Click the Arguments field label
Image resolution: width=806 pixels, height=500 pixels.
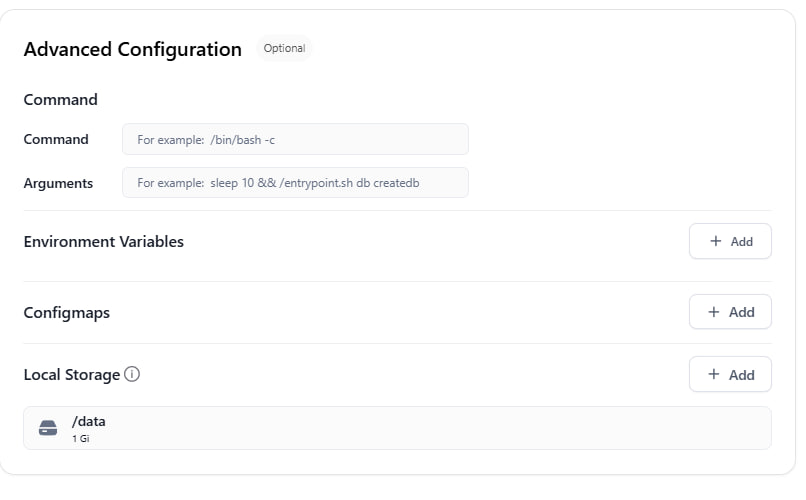(58, 183)
